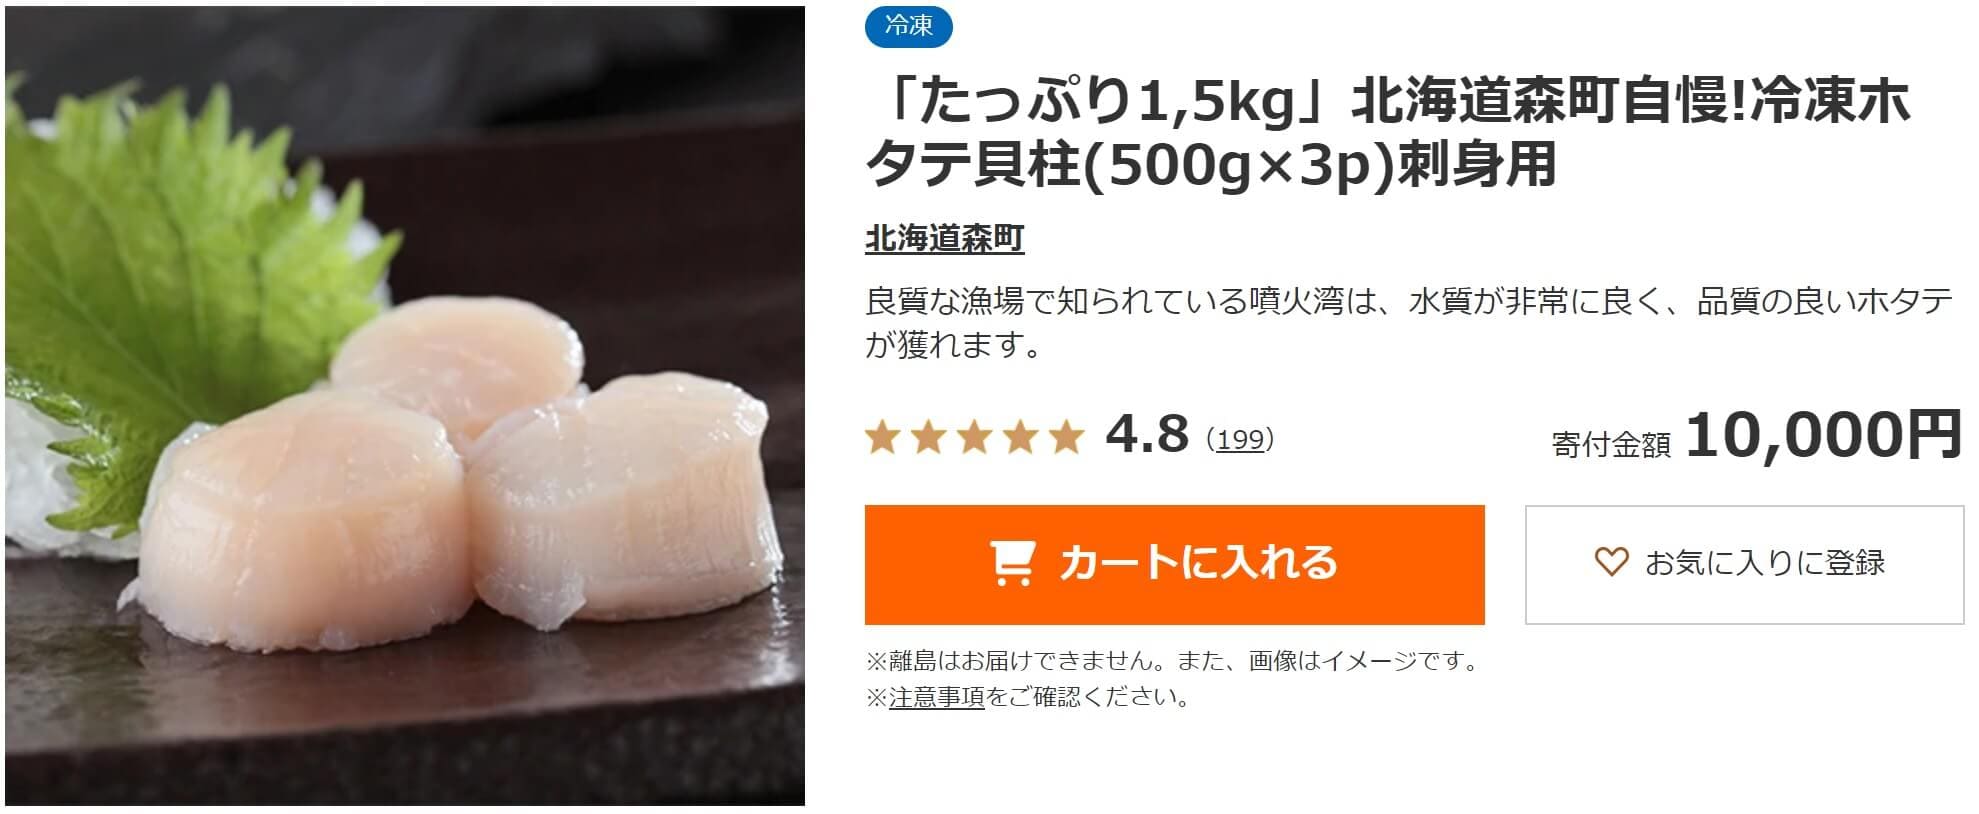This screenshot has width=1979, height=814.
Task: Click the first rating star
Action: tap(882, 437)
